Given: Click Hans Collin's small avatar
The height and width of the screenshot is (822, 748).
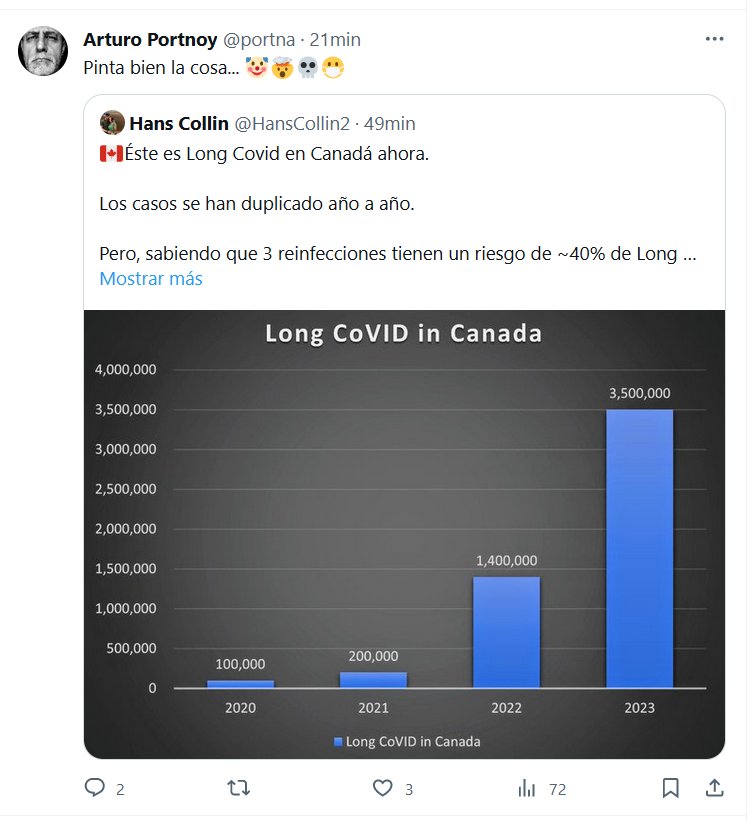Looking at the screenshot, I should (x=112, y=123).
